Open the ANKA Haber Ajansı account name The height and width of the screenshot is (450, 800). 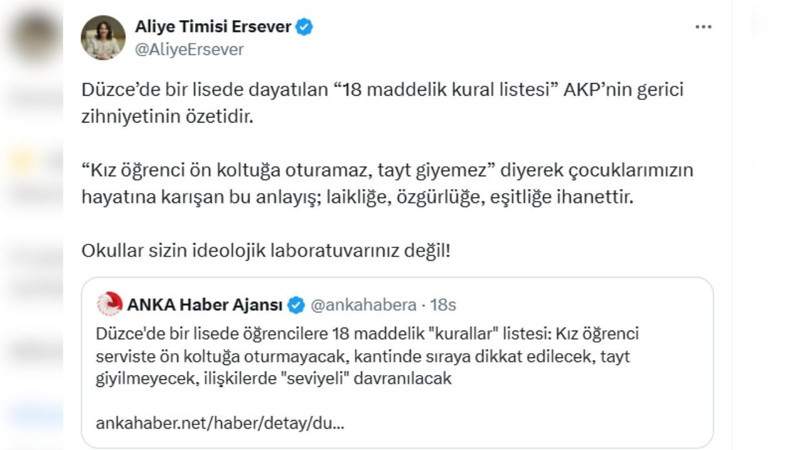[205, 304]
